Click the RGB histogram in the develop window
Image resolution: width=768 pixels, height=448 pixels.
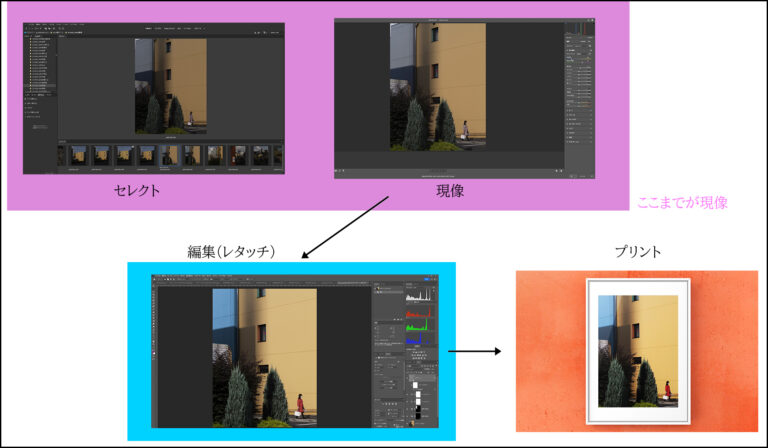[x=578, y=29]
